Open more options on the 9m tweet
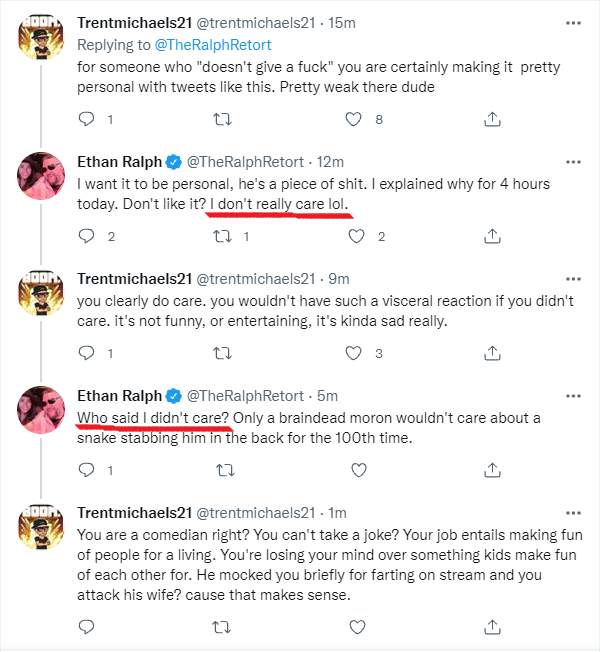This screenshot has width=600, height=652. point(573,279)
